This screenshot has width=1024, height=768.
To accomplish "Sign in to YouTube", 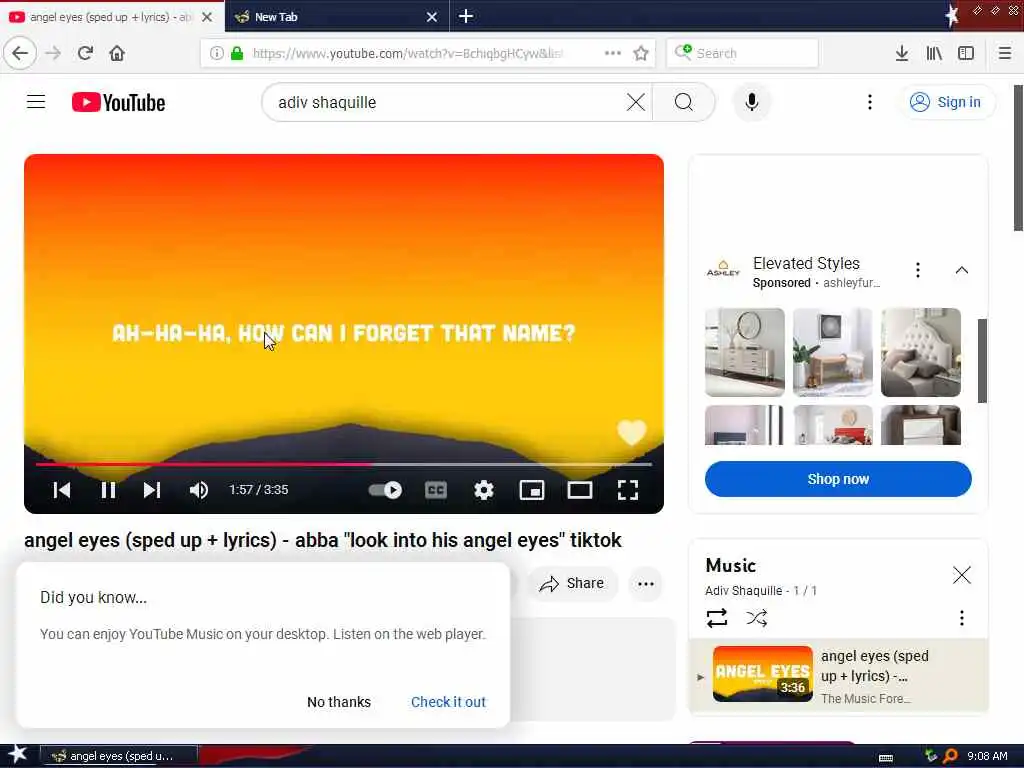I will 946,102.
